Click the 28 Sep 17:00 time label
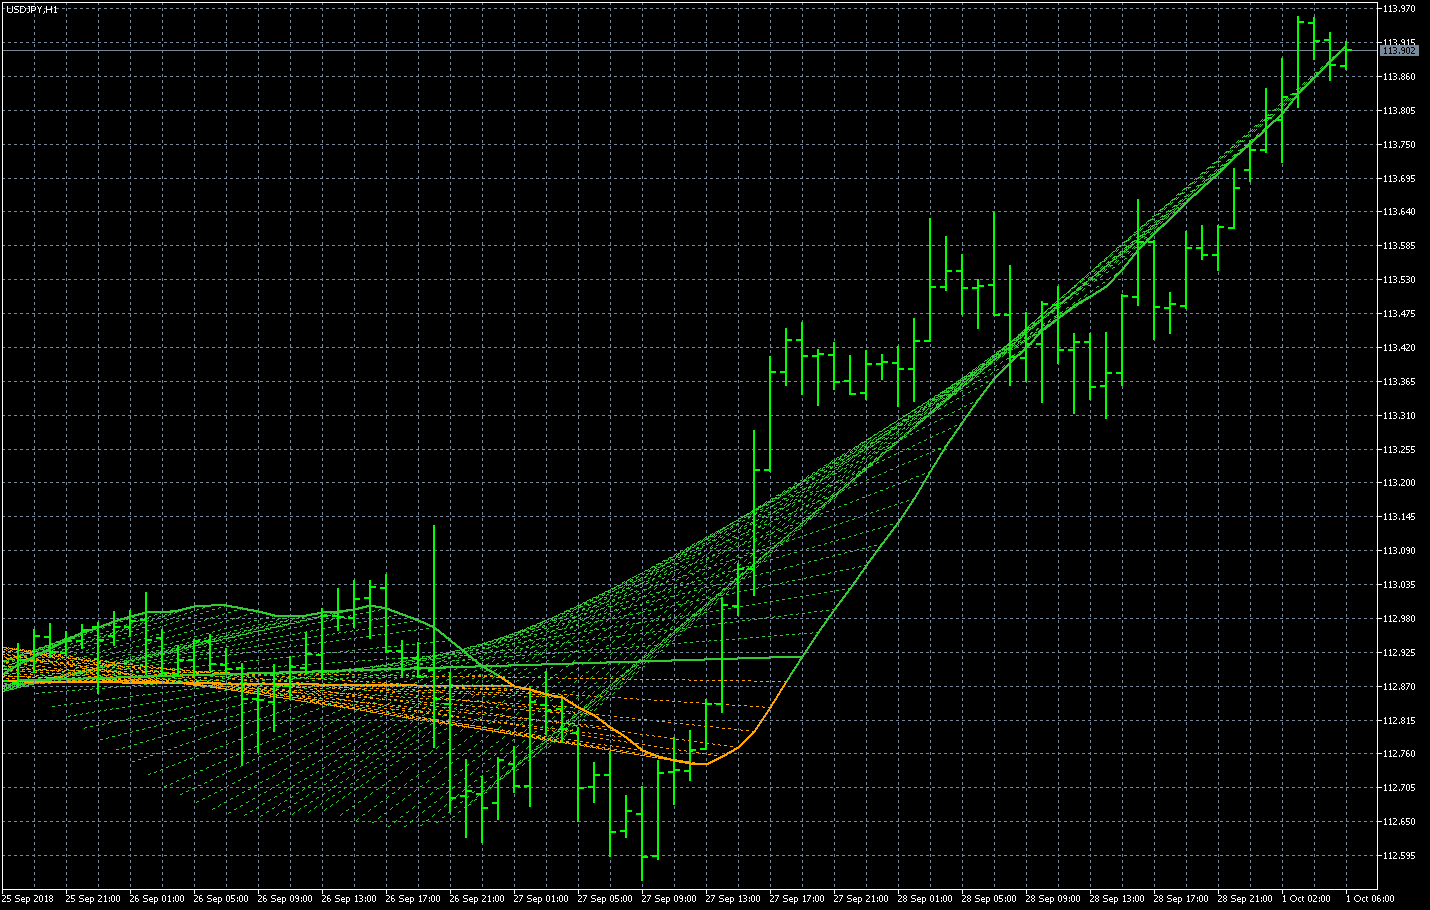 coord(1181,899)
